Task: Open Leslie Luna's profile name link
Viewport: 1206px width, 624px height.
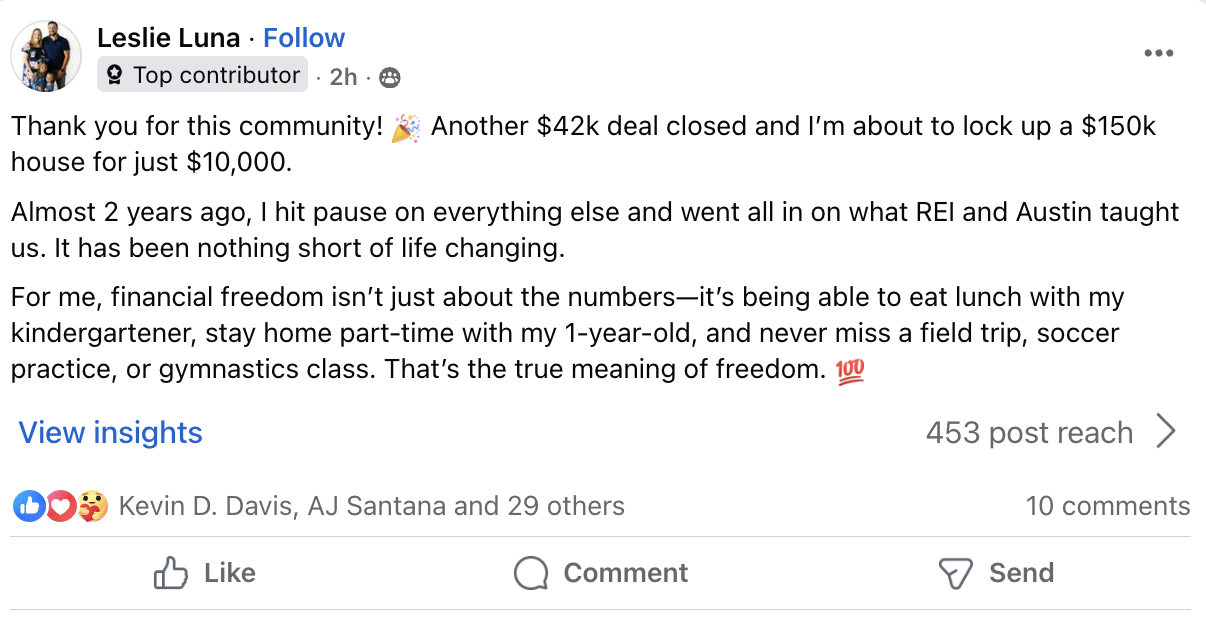Action: click(169, 38)
